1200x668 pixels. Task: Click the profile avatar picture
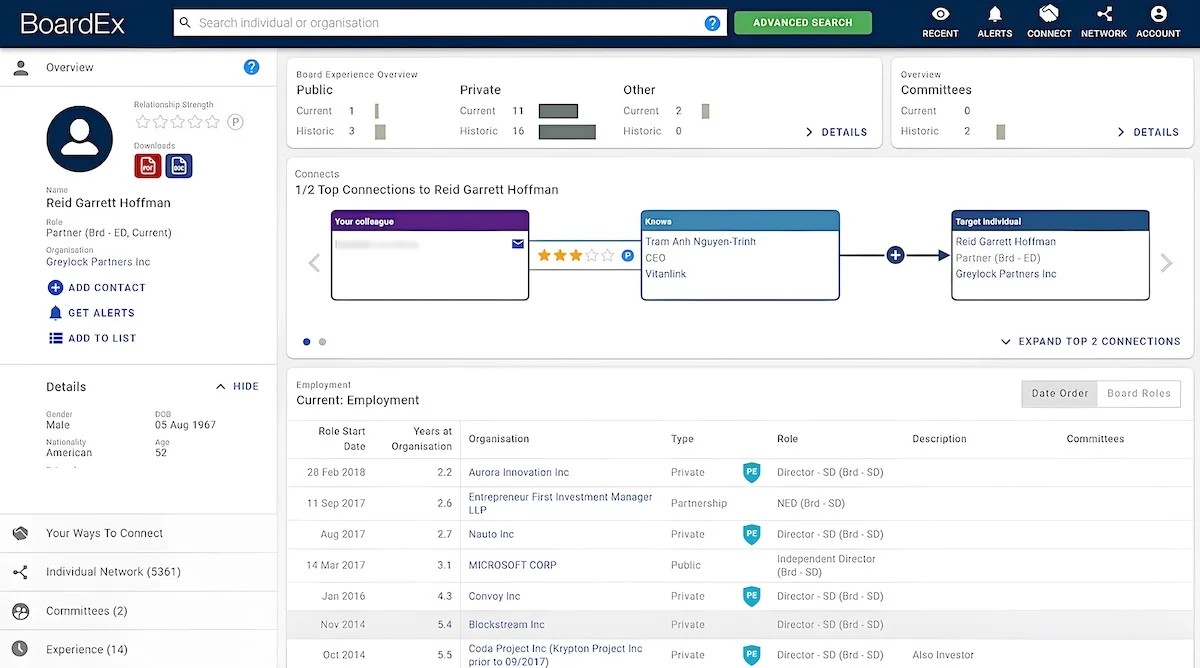click(x=80, y=139)
